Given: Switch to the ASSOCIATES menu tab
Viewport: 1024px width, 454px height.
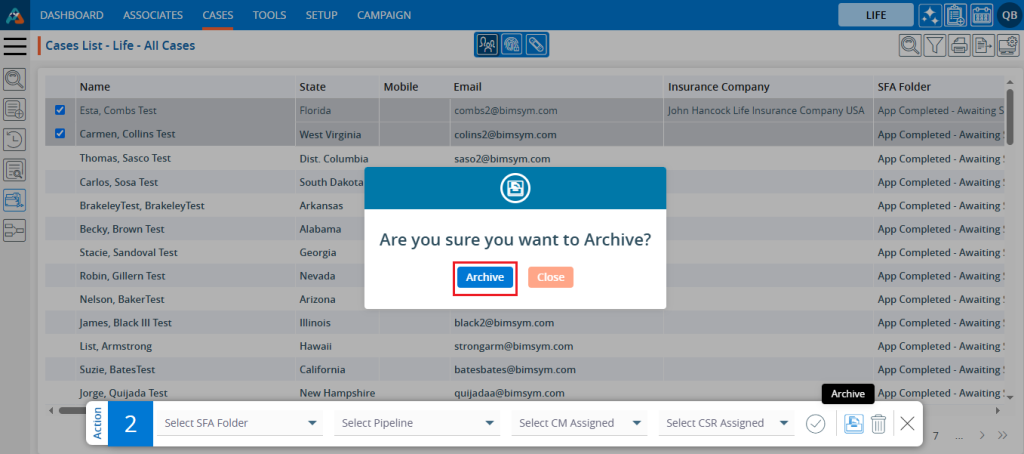Looking at the screenshot, I should (153, 15).
